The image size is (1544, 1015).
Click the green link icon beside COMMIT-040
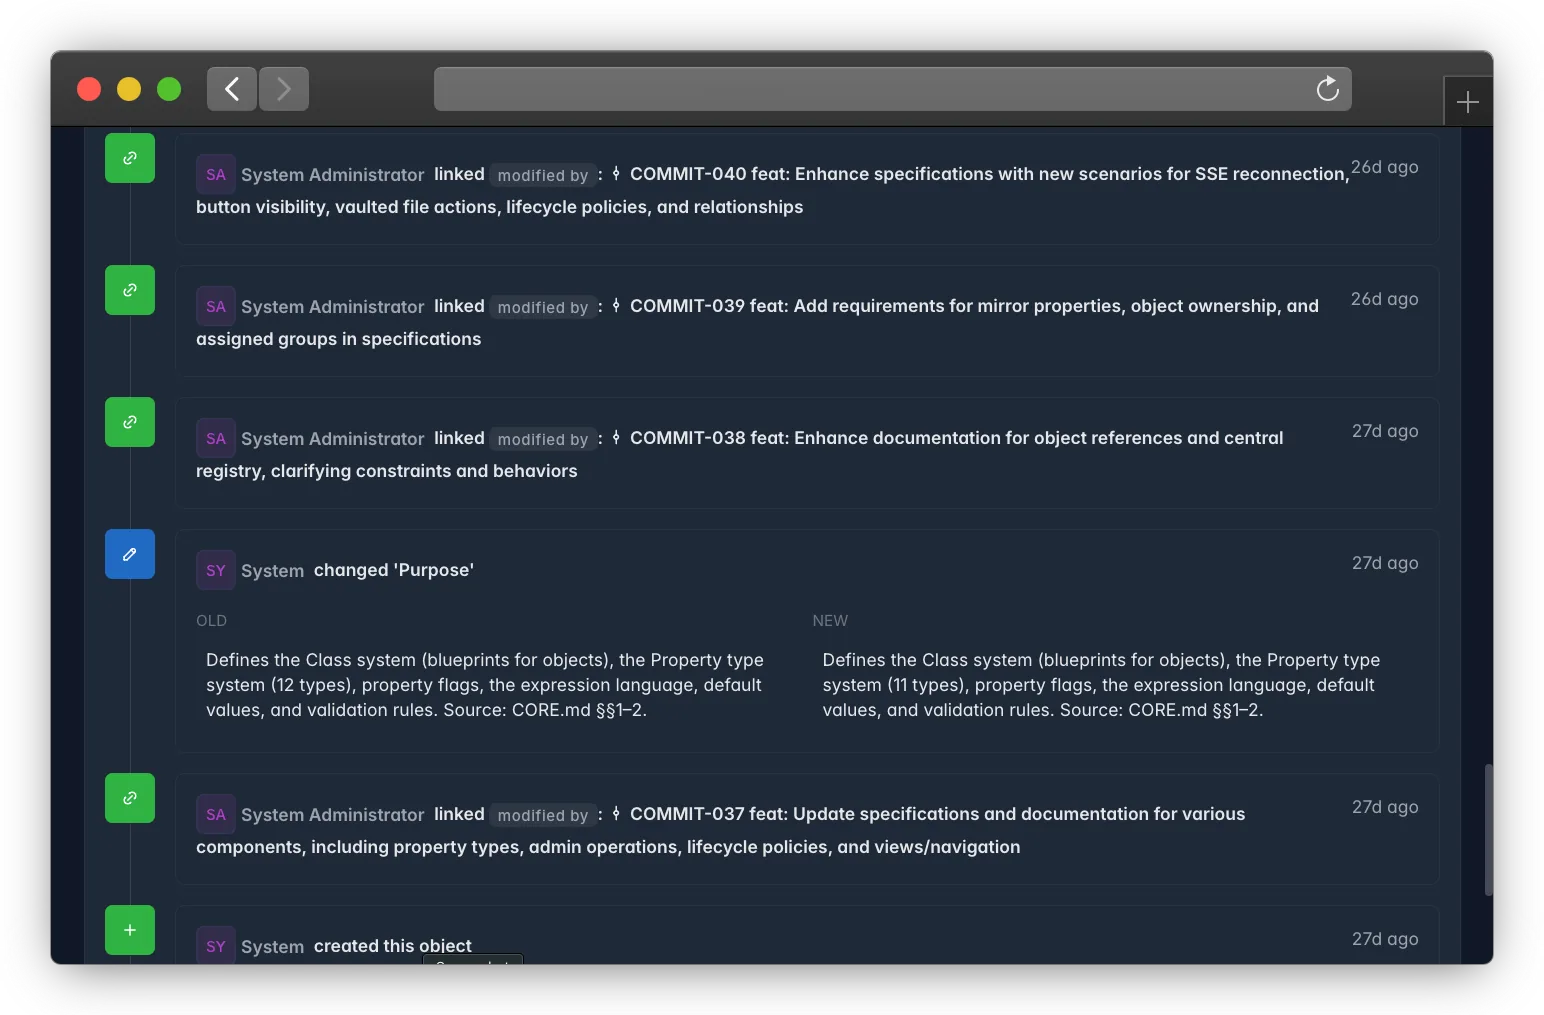[x=130, y=158]
